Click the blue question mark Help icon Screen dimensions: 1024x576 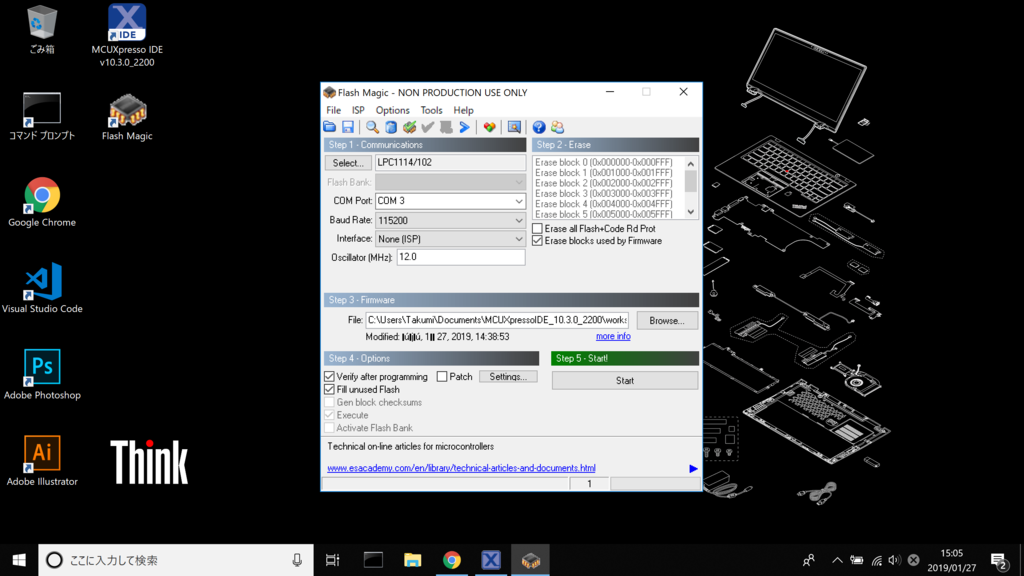(x=539, y=127)
